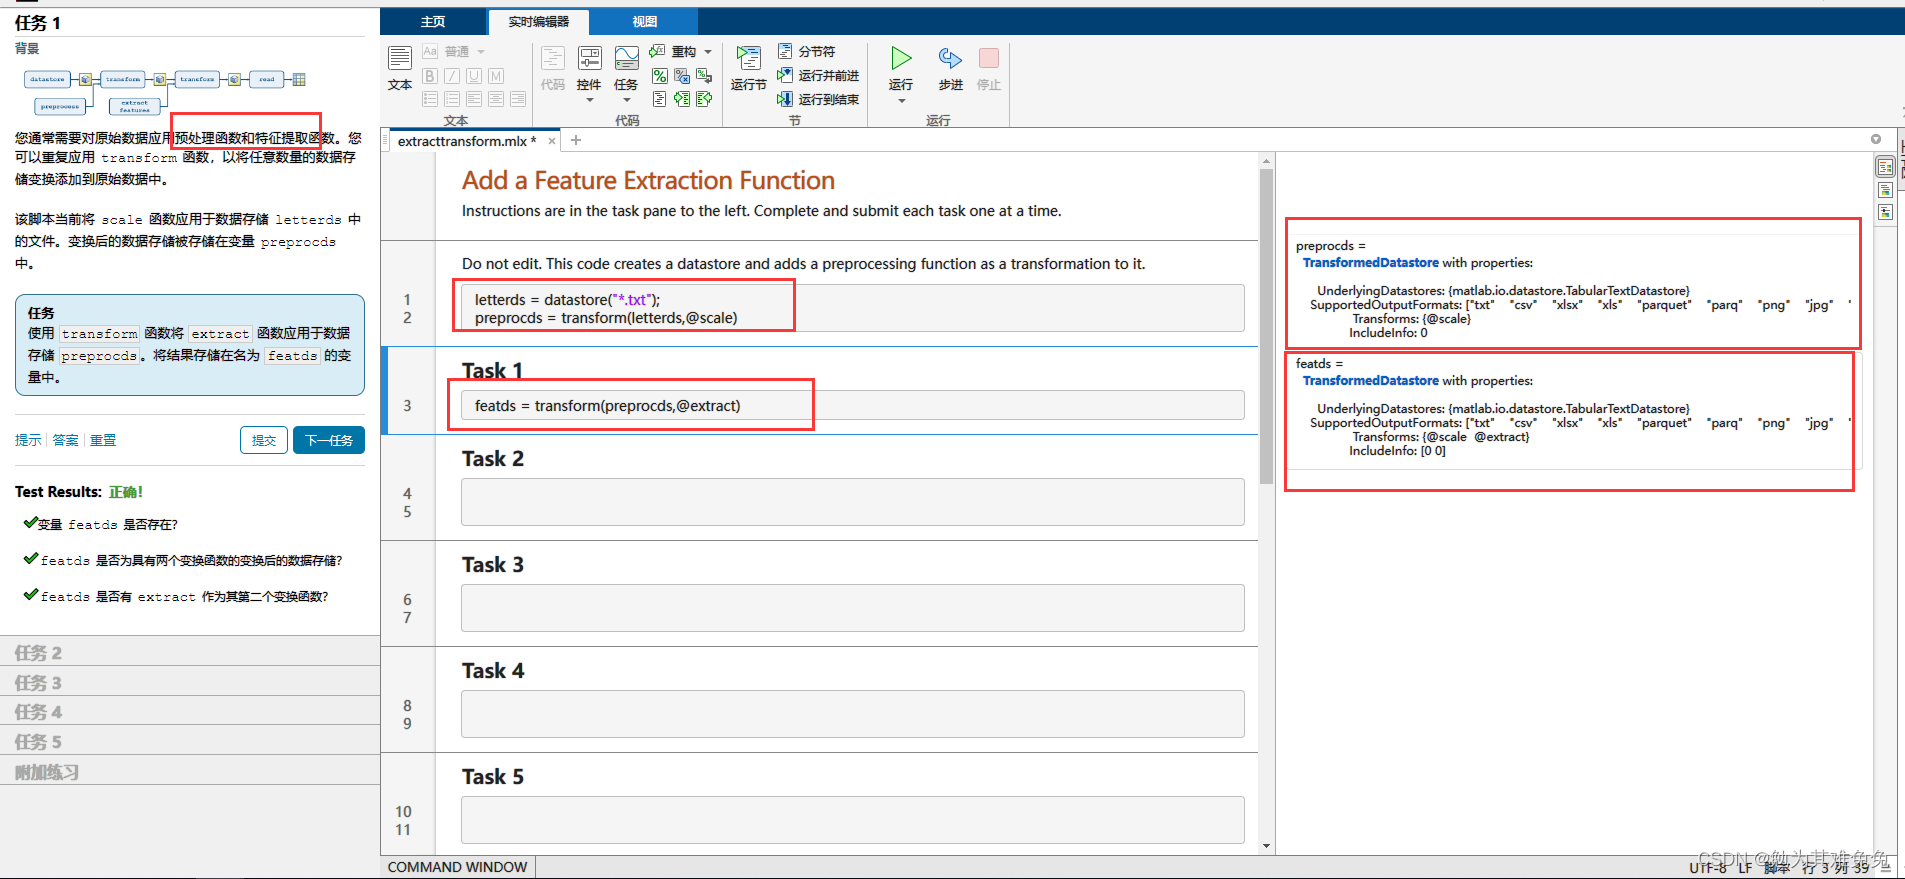Click the 下一任务 Next Task button

(x=329, y=440)
